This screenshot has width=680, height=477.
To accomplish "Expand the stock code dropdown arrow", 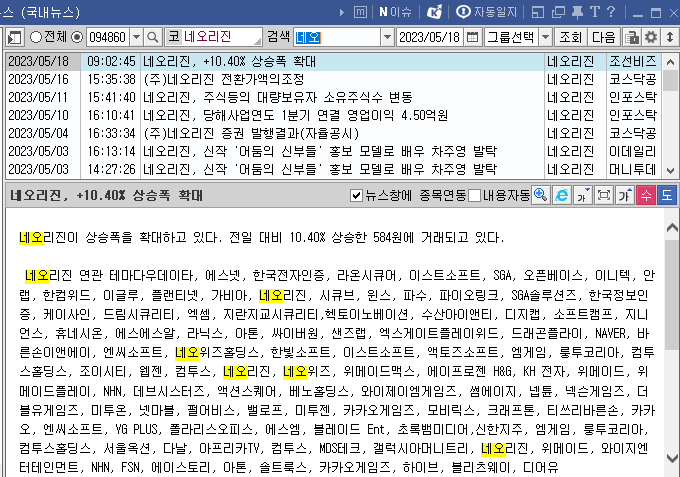I will (x=136, y=37).
